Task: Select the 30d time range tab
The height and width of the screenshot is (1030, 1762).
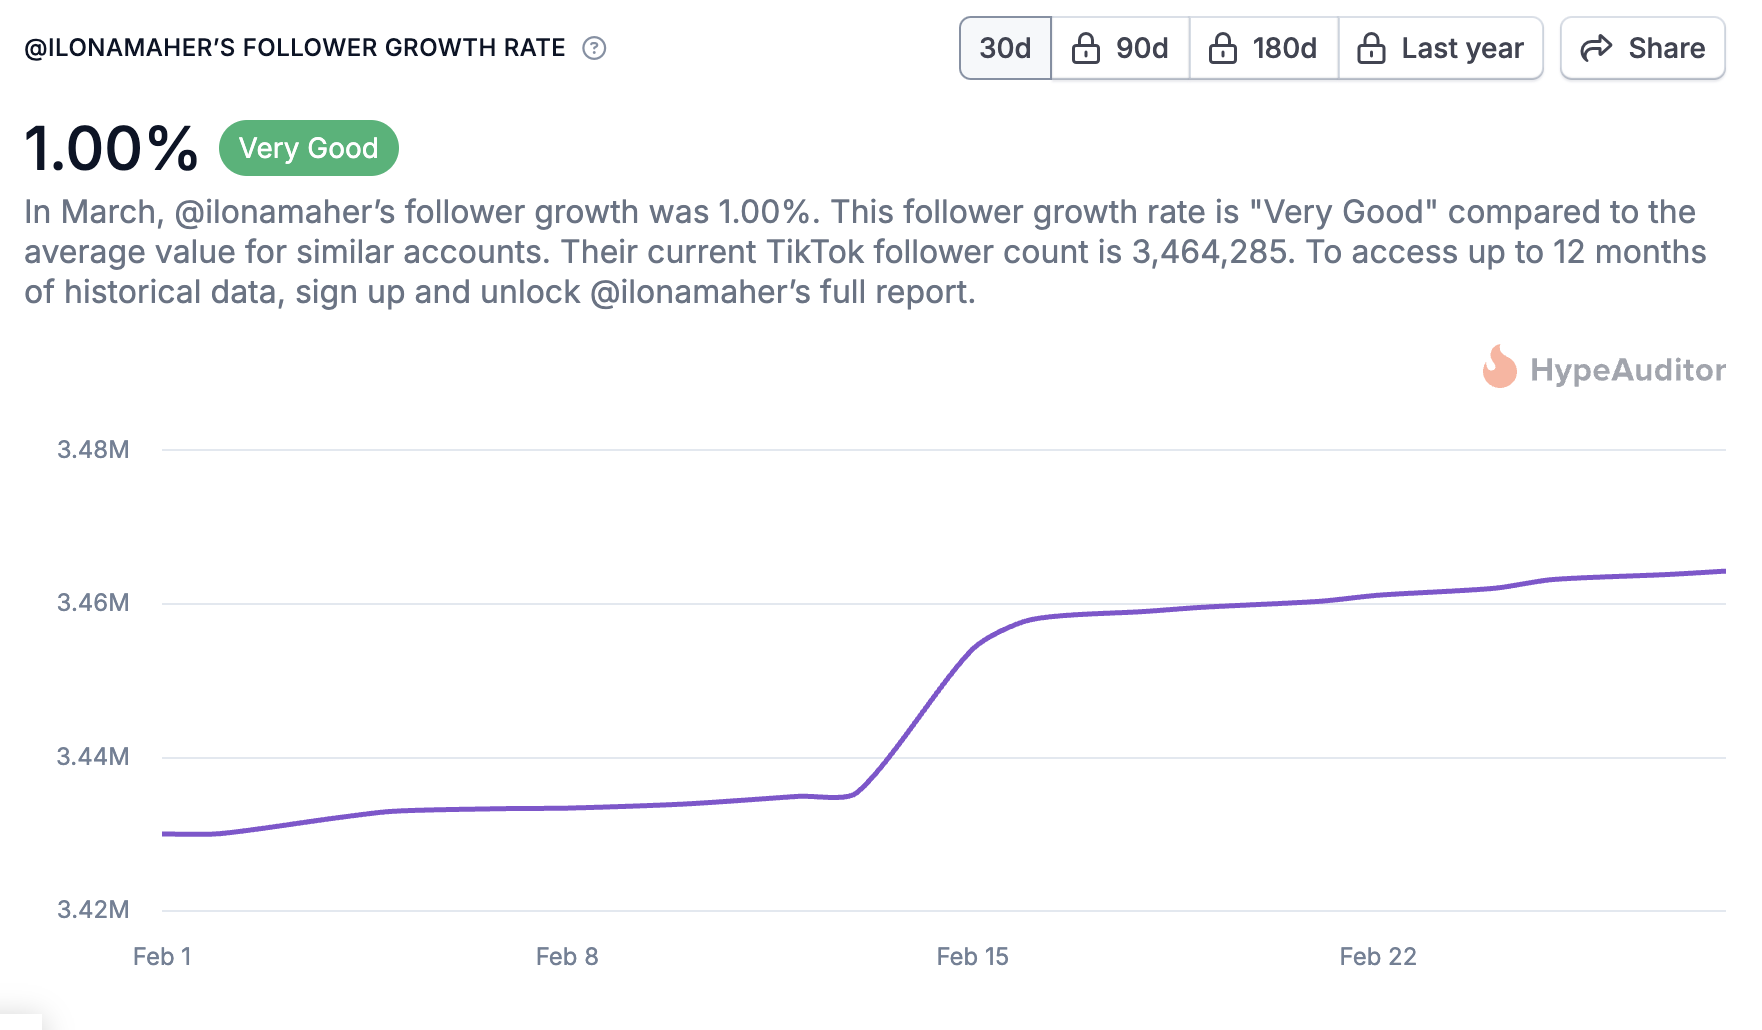Action: pyautogui.click(x=1005, y=48)
